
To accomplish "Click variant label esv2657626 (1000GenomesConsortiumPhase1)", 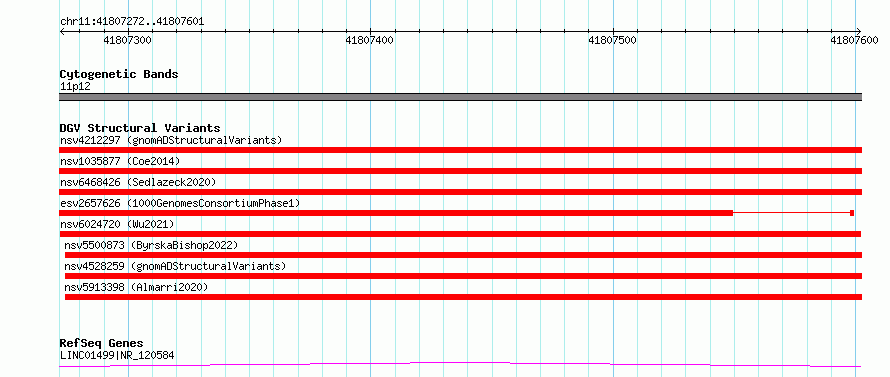I will pos(180,203).
